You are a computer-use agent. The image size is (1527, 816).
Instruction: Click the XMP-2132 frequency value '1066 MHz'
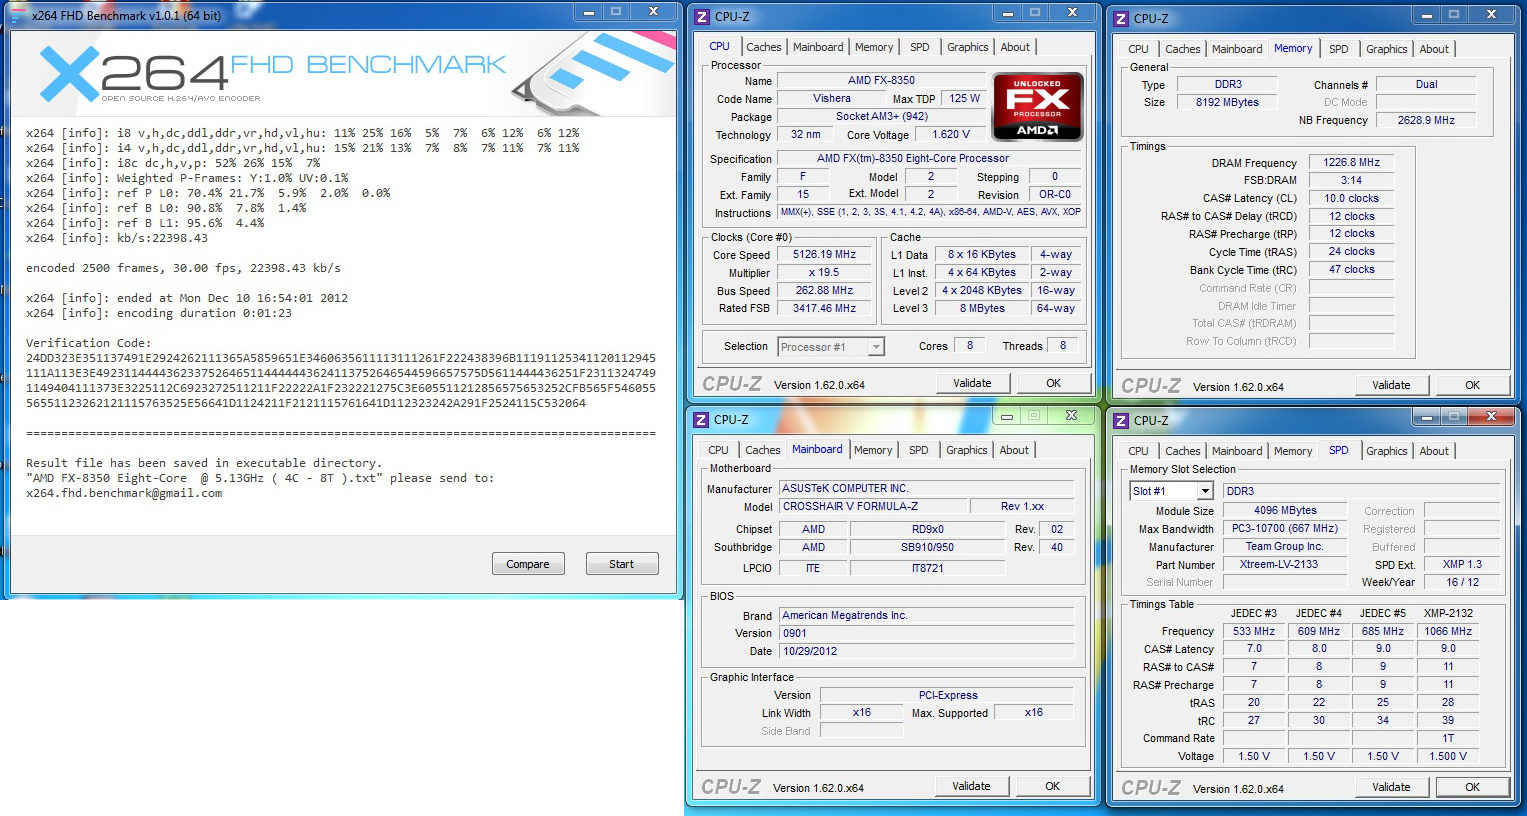pos(1448,631)
